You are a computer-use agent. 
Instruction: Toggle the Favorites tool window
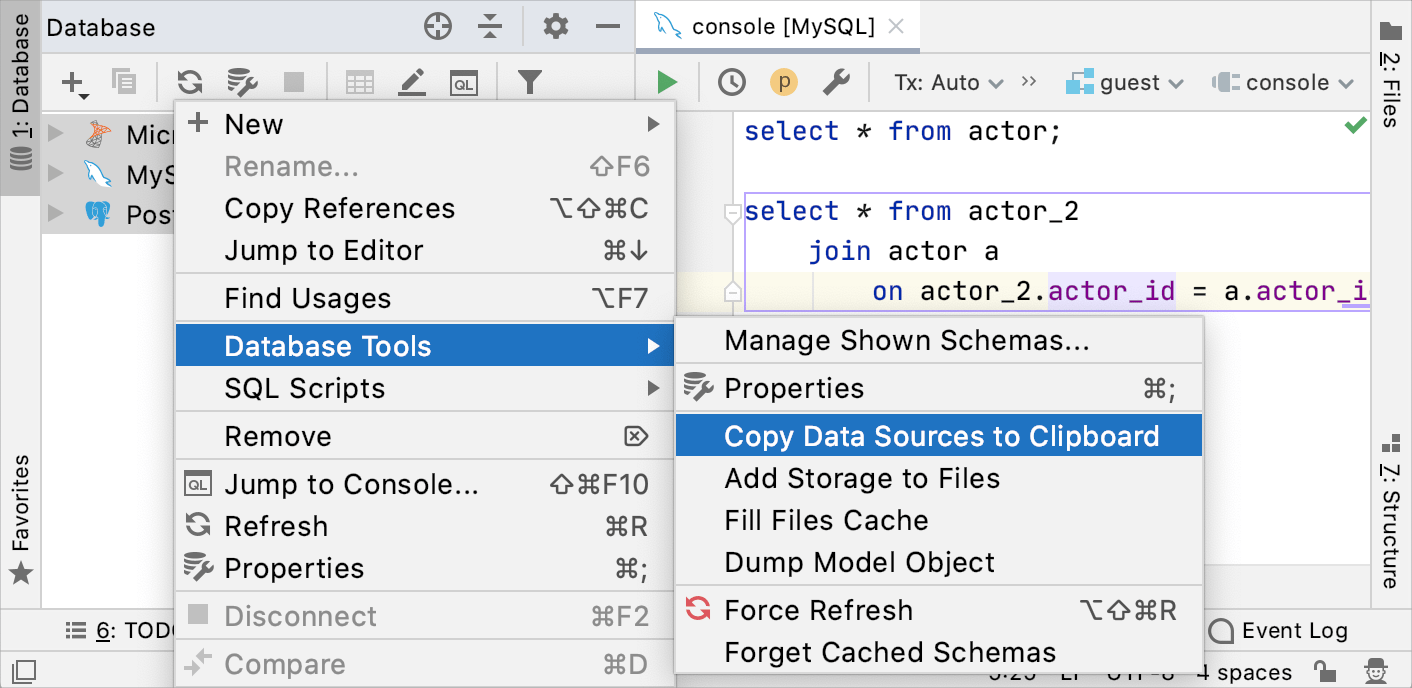pyautogui.click(x=20, y=500)
